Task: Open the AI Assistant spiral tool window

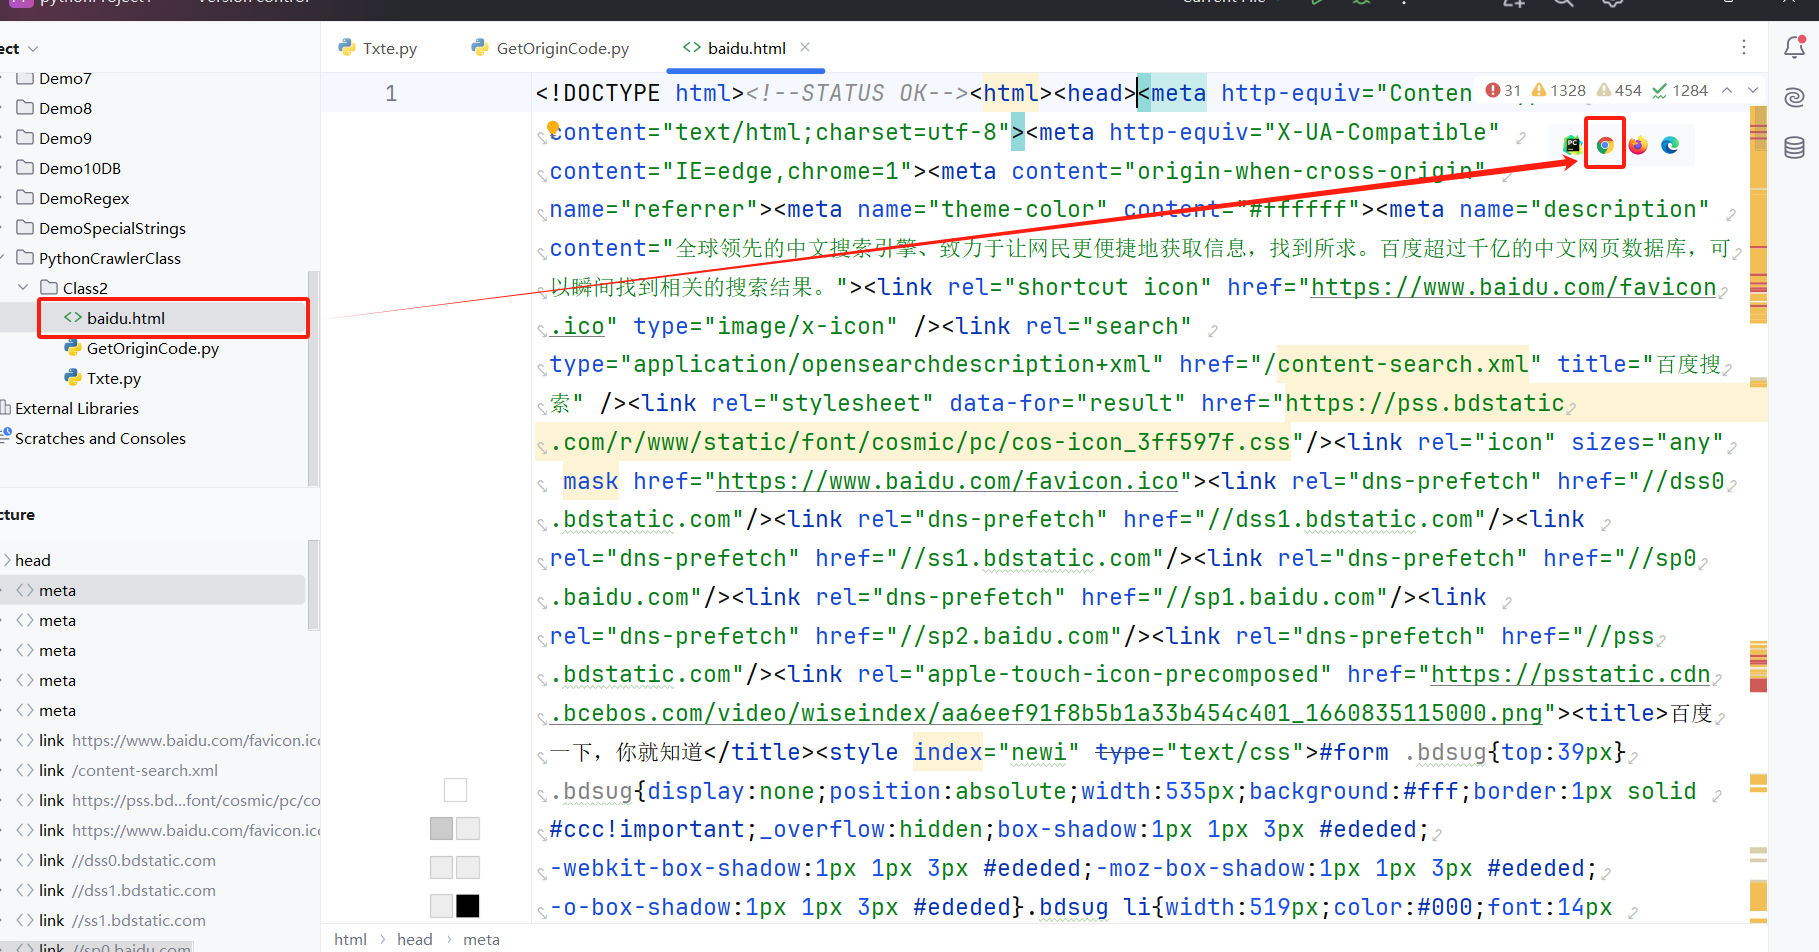Action: 1795,97
